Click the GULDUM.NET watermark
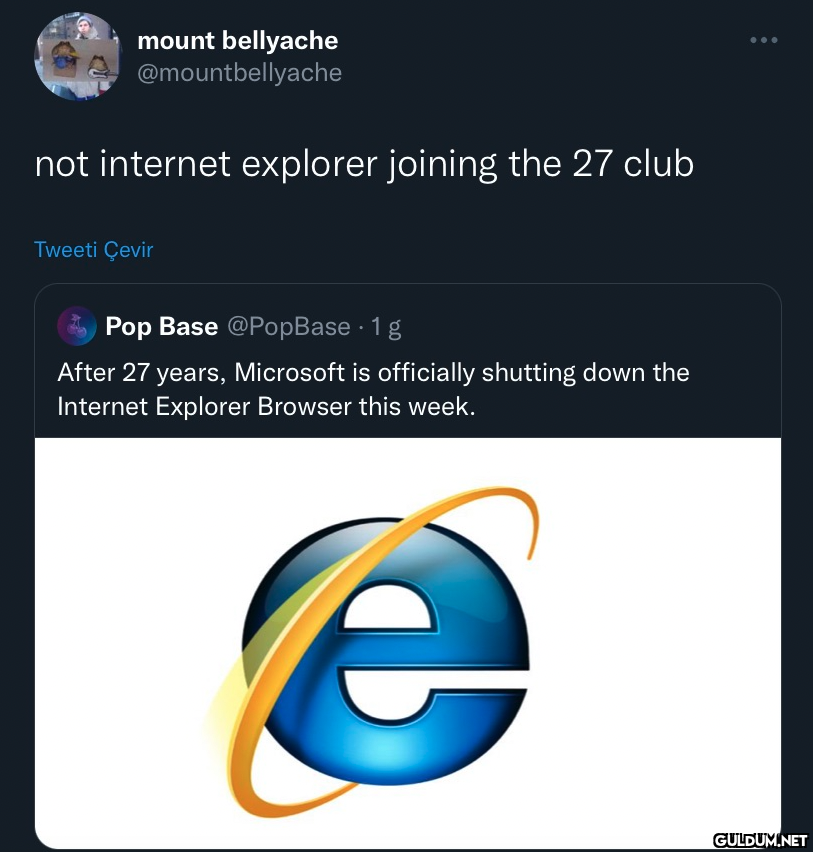The width and height of the screenshot is (813, 852). pyautogui.click(x=761, y=840)
